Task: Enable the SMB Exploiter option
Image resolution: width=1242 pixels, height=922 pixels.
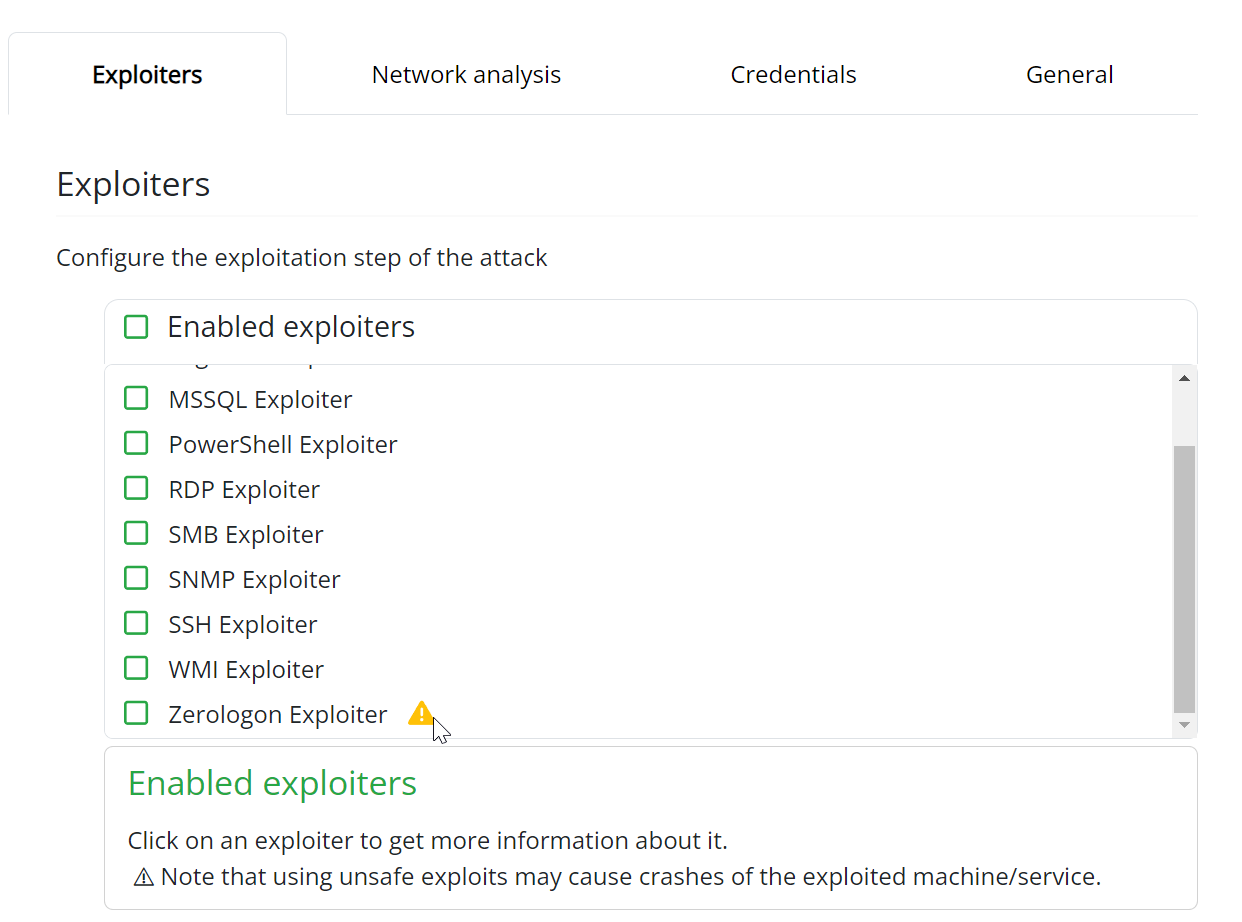Action: pos(136,533)
